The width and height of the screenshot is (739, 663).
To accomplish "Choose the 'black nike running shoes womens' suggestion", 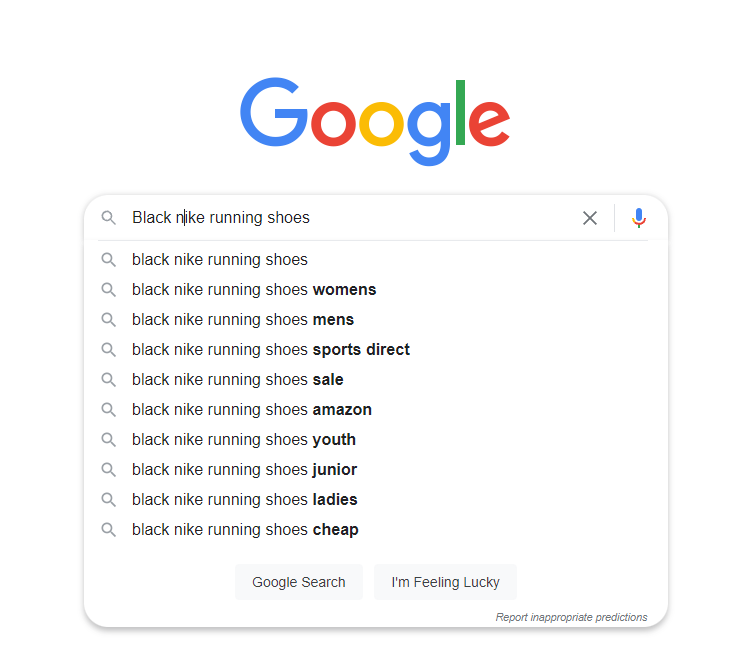I will pos(254,290).
